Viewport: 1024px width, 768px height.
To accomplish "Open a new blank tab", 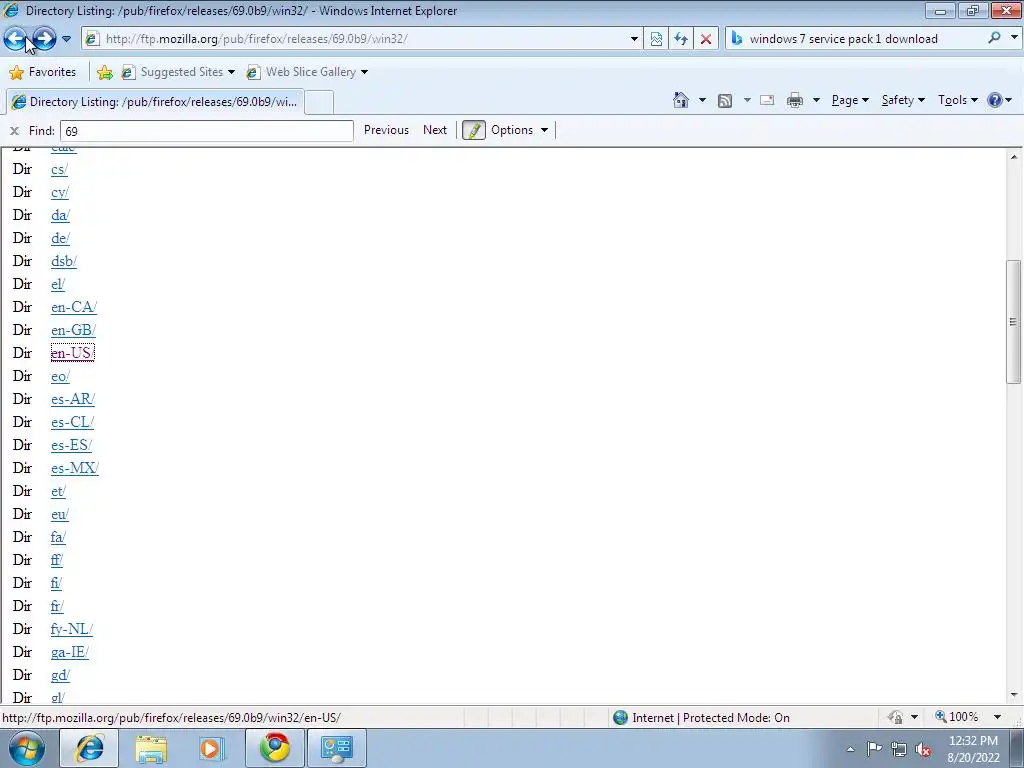I will click(x=319, y=103).
